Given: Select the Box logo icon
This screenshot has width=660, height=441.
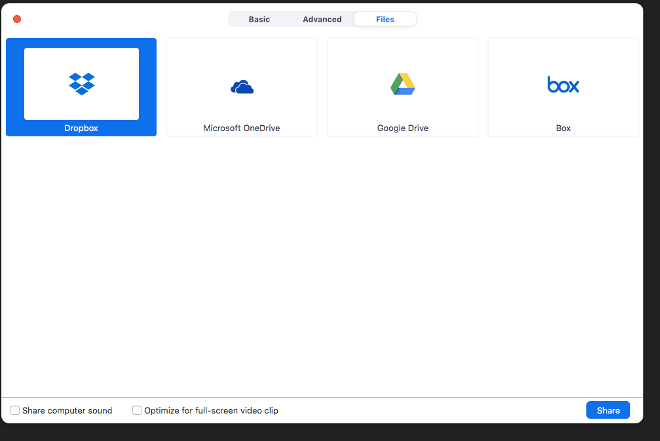Looking at the screenshot, I should 563,85.
